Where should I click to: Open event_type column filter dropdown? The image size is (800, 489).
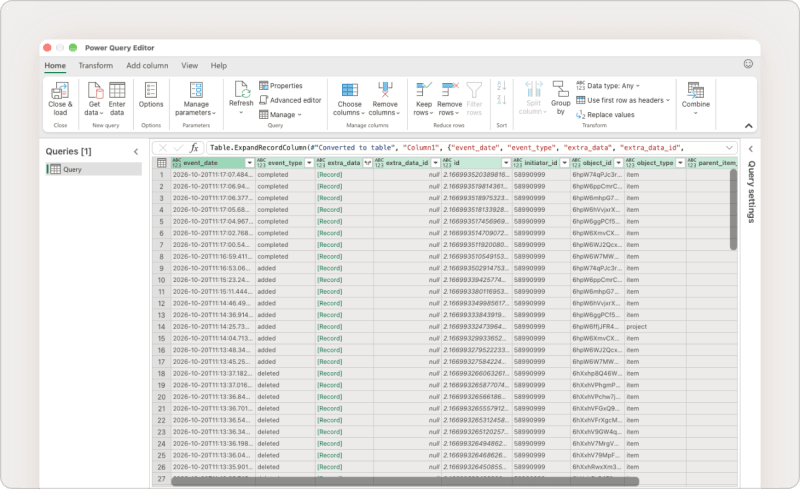click(309, 163)
